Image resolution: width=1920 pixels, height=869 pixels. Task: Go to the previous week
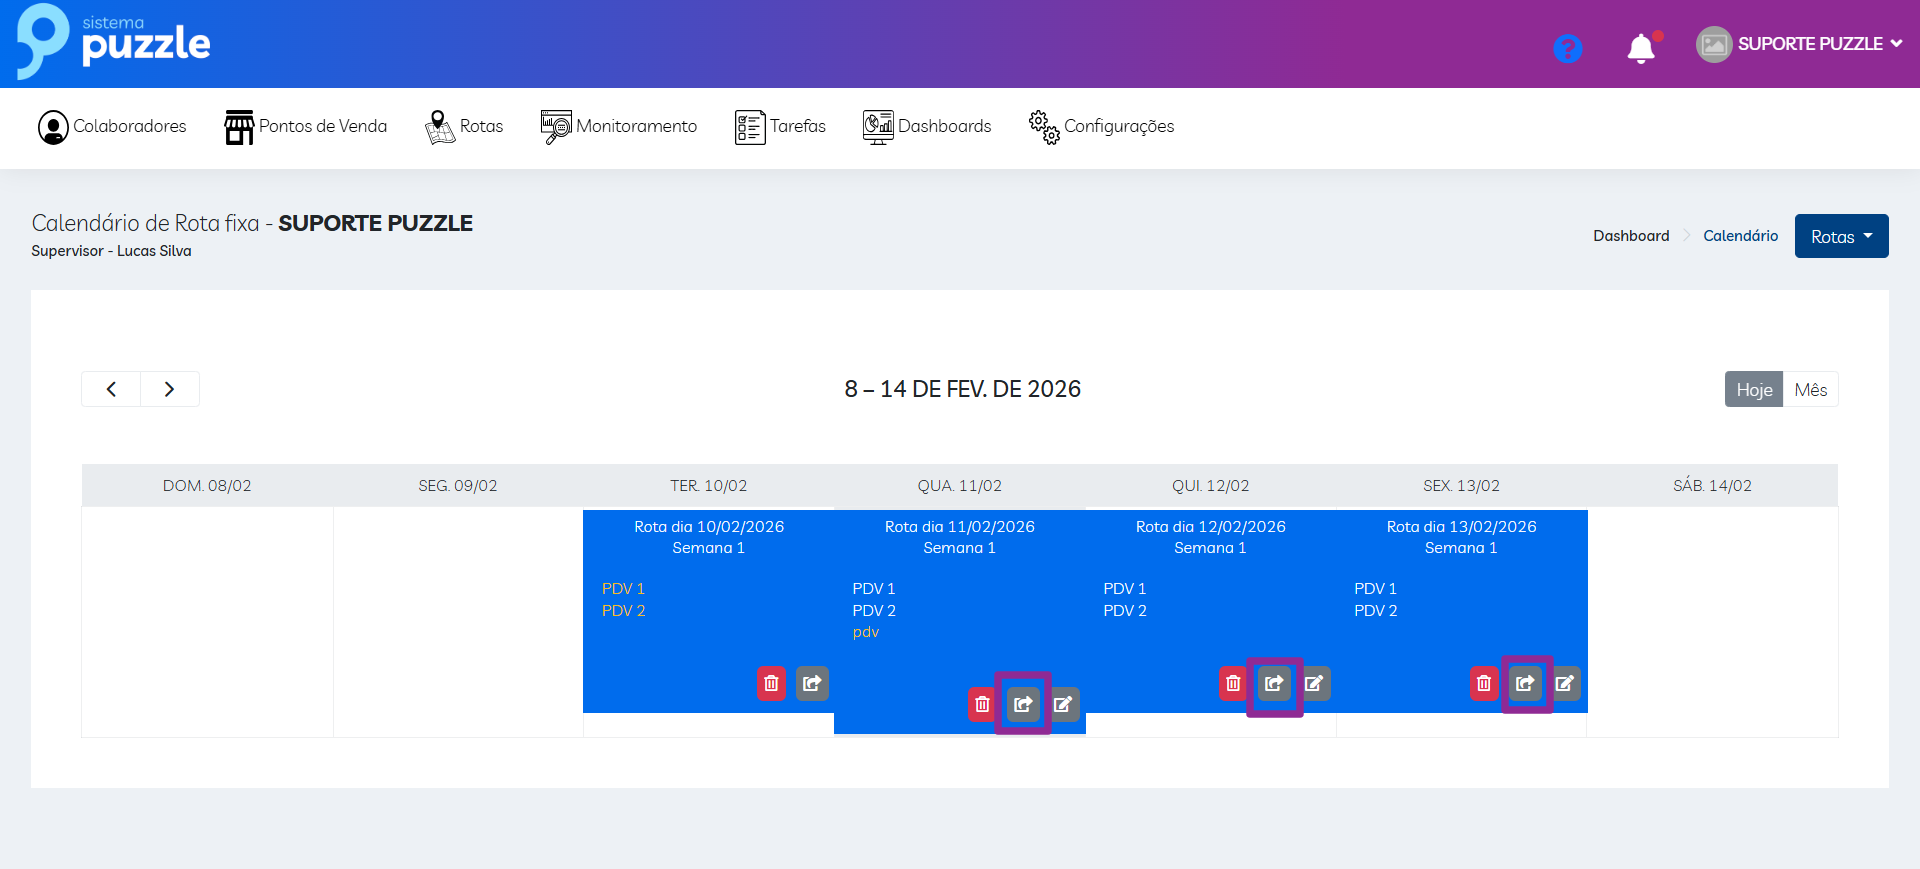click(x=111, y=389)
